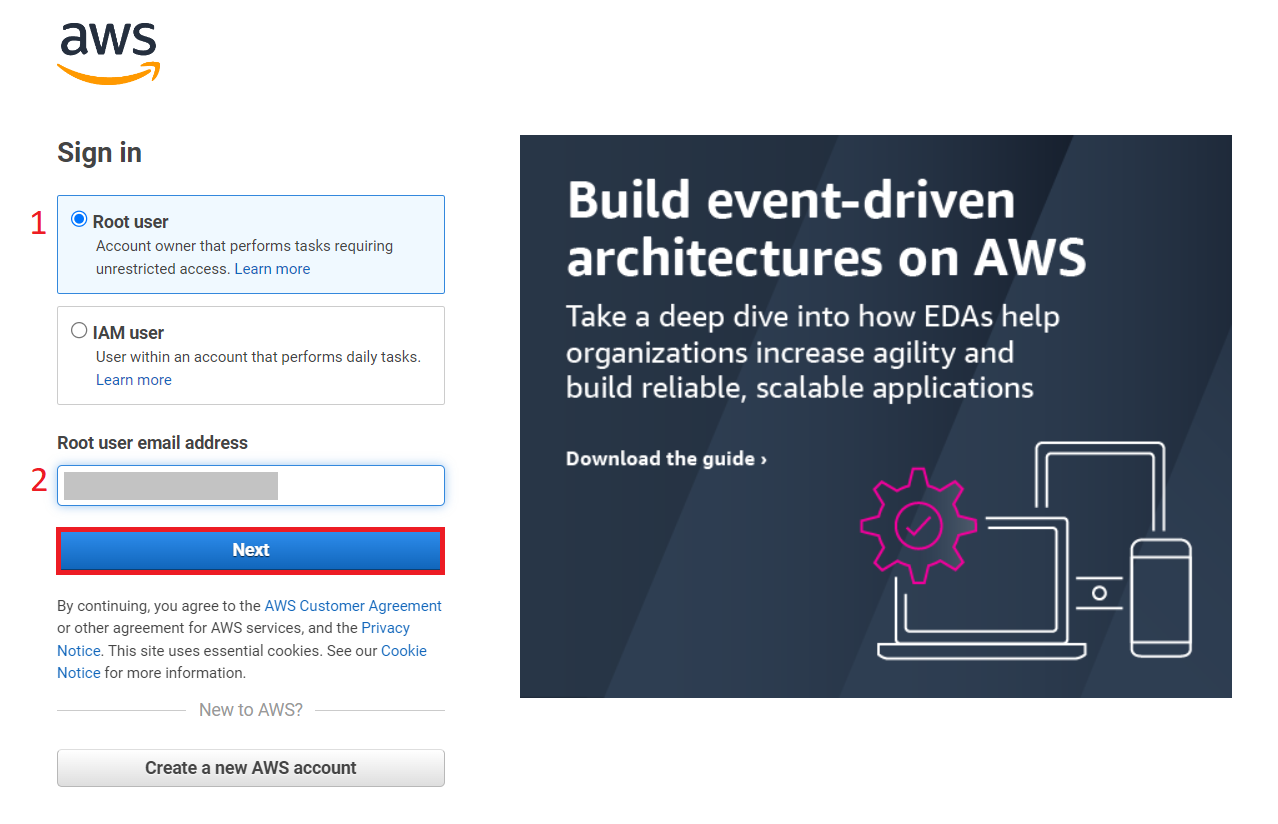
Task: Open the AWS Customer Agreement link
Action: tap(353, 606)
